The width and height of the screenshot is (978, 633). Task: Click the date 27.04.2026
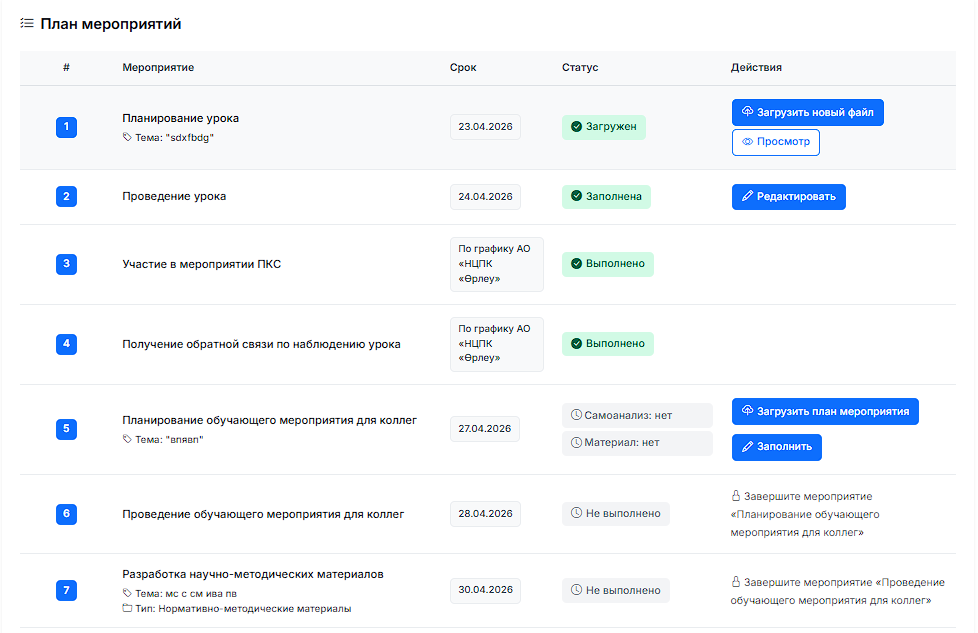(x=485, y=429)
